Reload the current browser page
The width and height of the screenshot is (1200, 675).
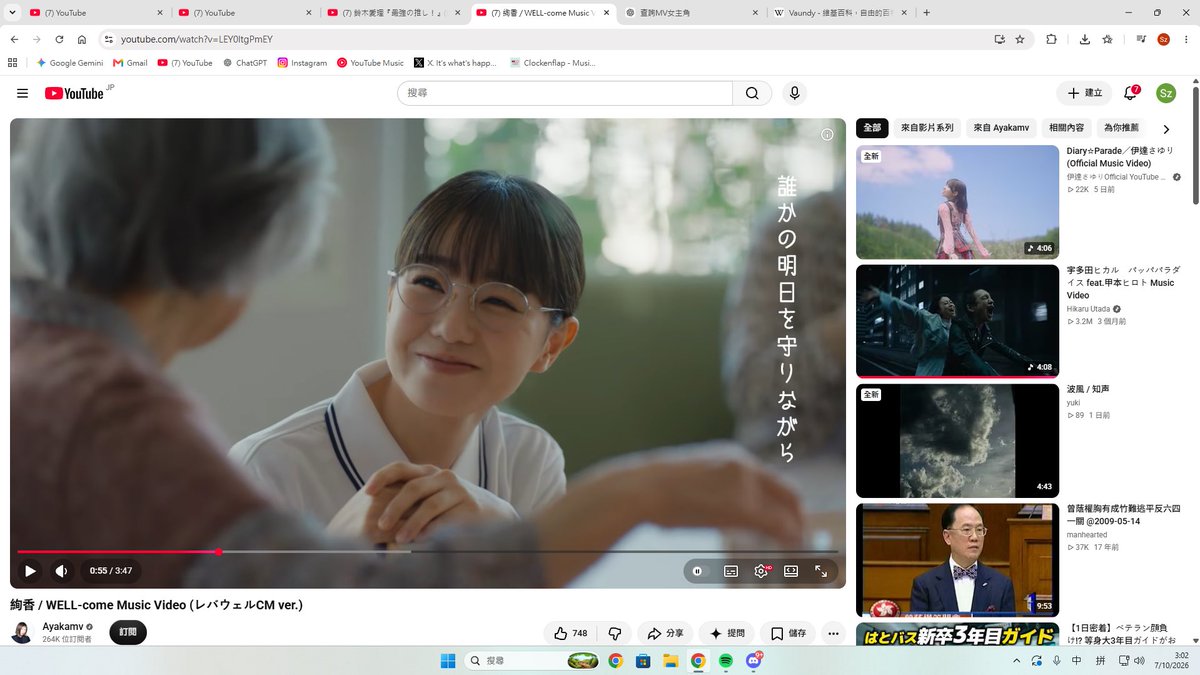pos(59,39)
